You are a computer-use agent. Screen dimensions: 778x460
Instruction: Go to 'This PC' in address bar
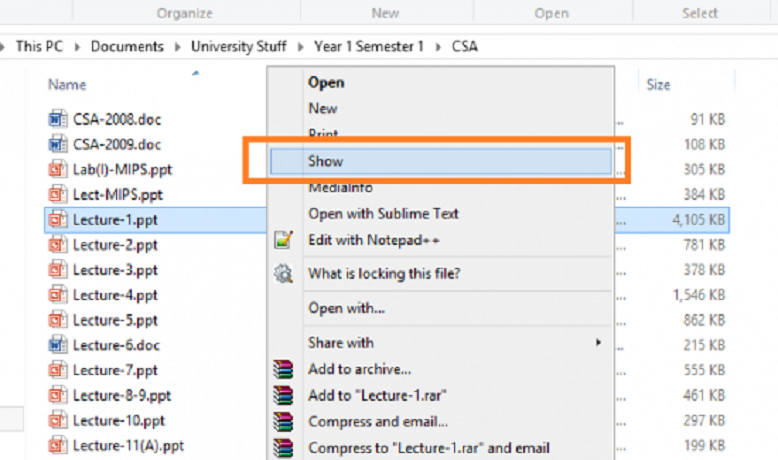click(43, 46)
